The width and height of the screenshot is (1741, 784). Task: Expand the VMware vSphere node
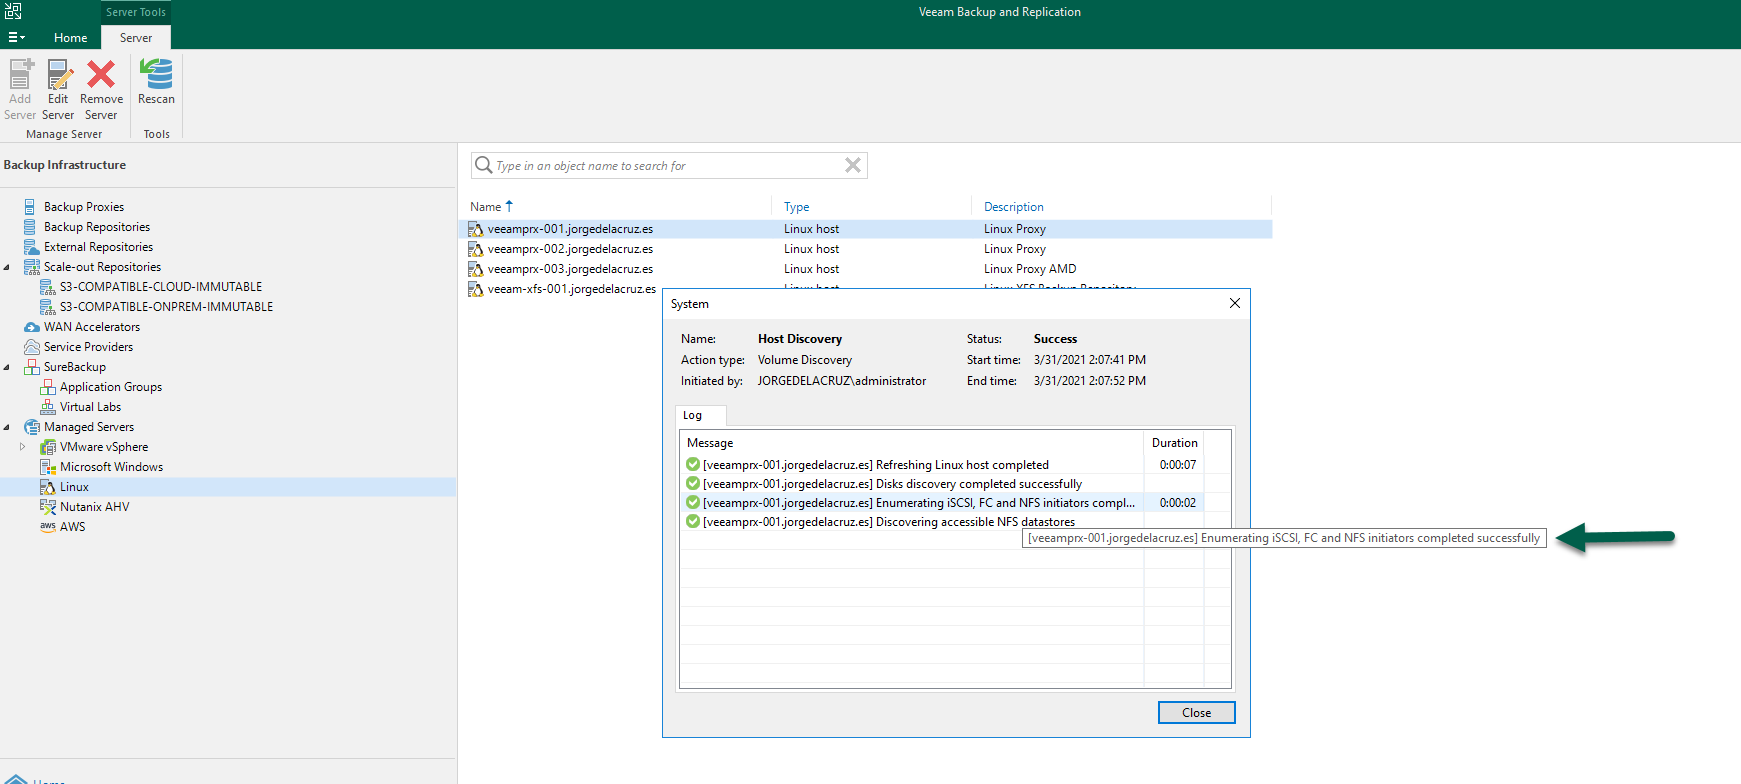coord(23,447)
